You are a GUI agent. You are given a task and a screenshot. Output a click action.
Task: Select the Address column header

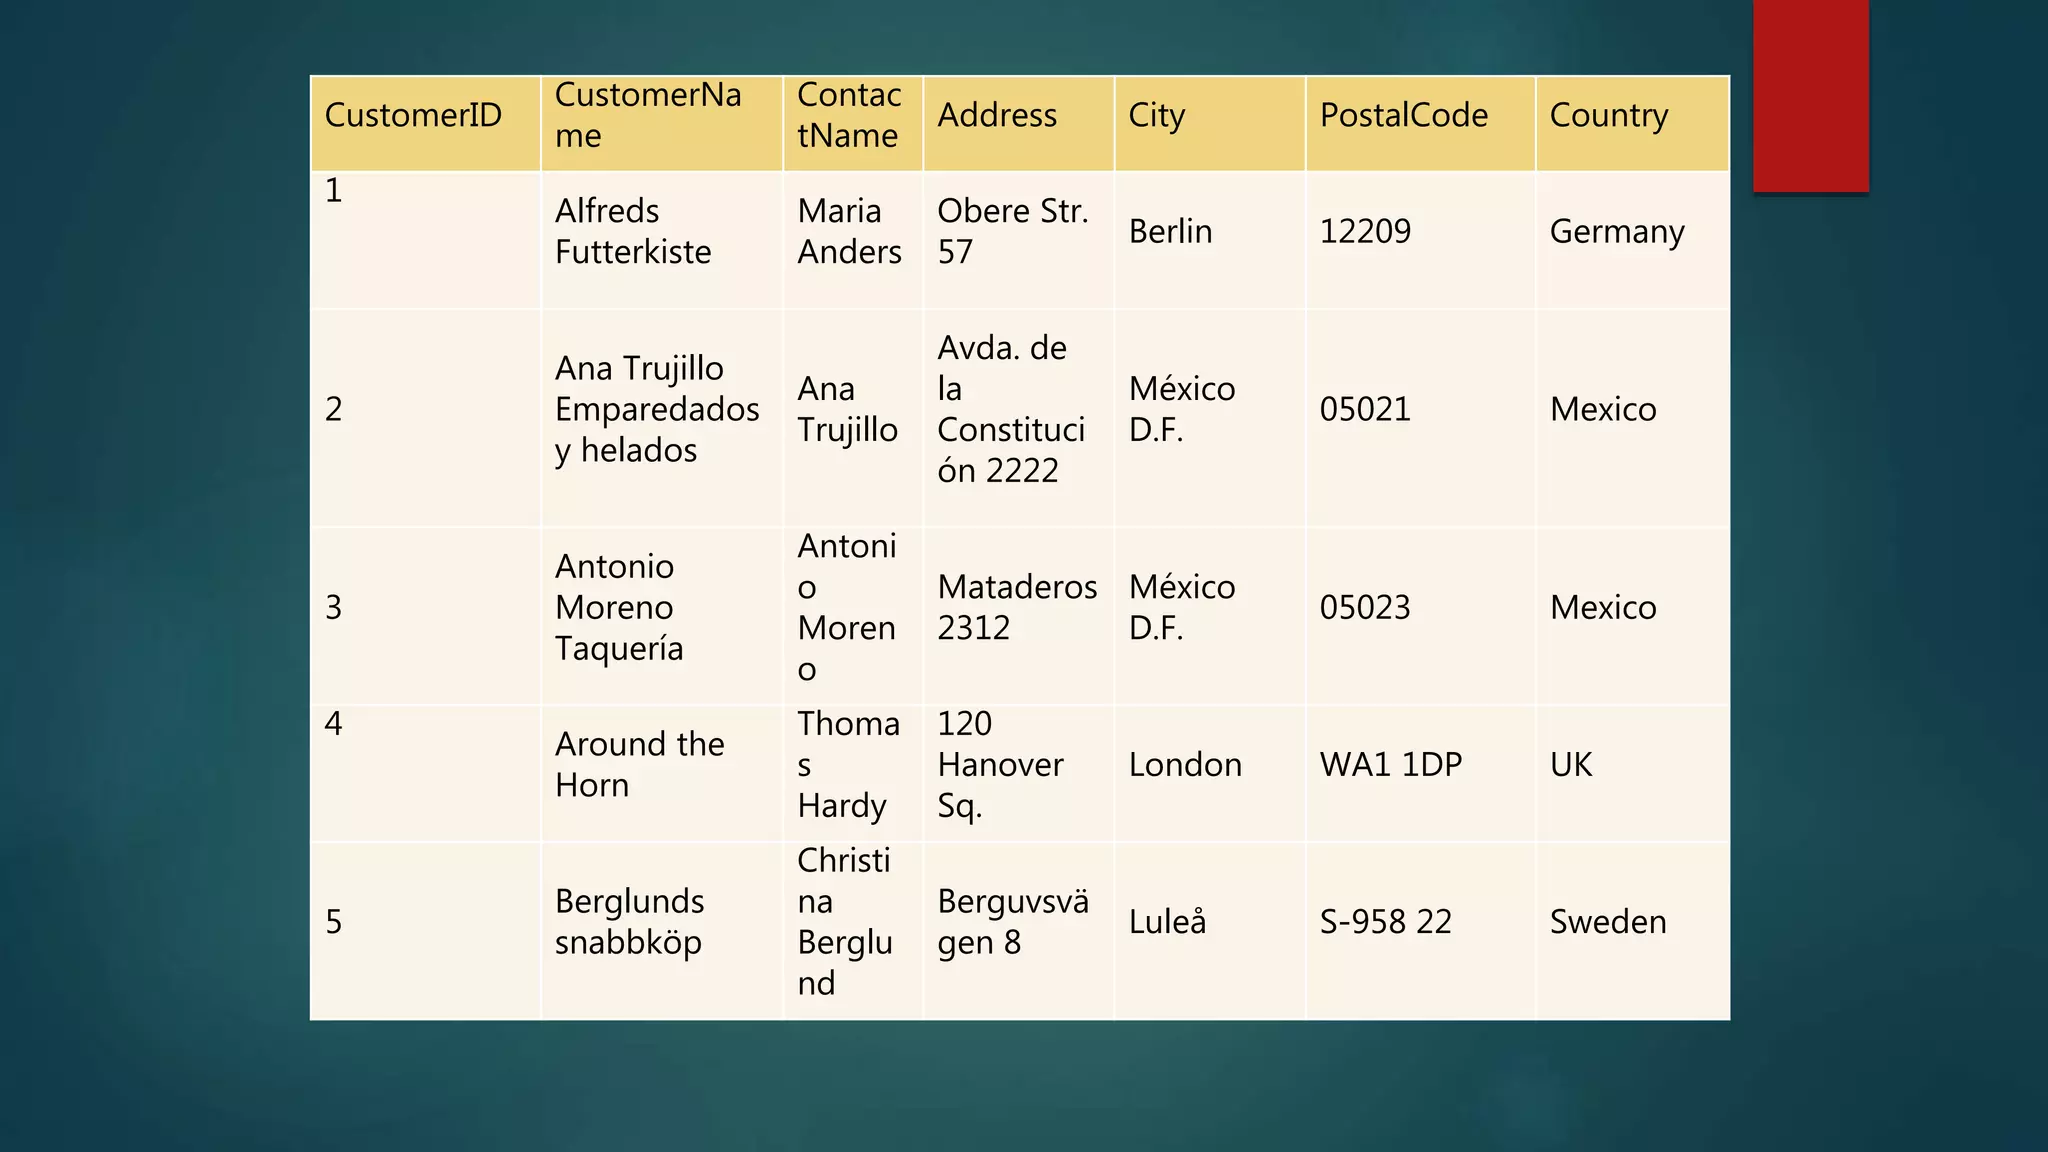point(1018,123)
